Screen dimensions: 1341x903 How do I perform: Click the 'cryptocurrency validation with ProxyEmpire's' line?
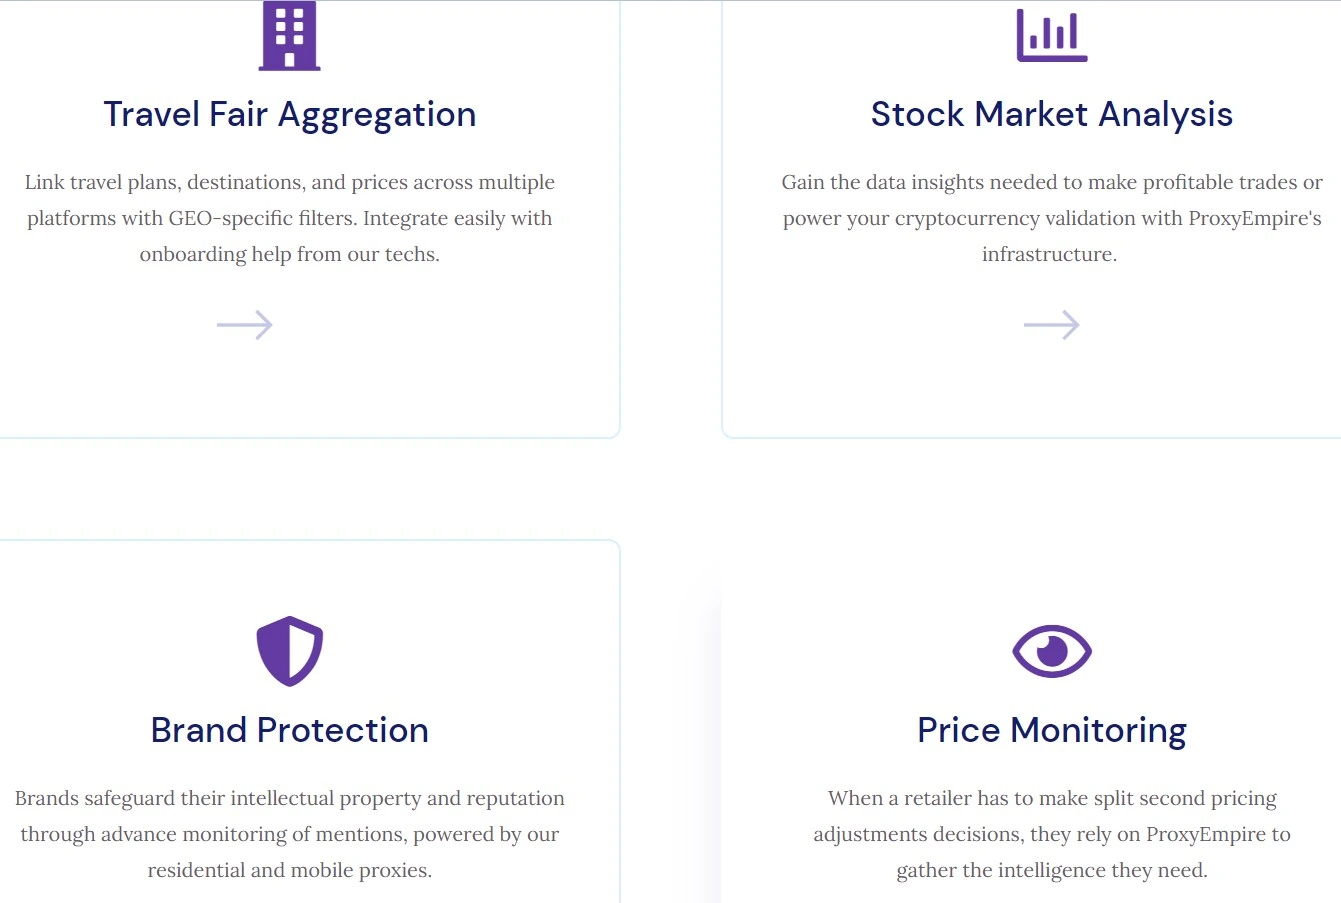[1051, 219]
